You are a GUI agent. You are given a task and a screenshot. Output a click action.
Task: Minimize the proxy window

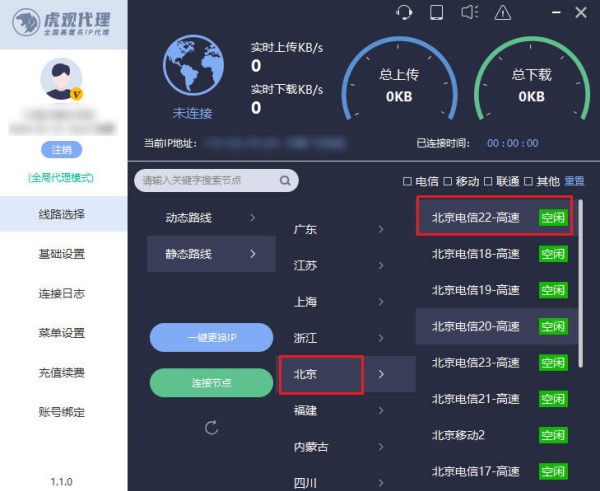pos(556,13)
